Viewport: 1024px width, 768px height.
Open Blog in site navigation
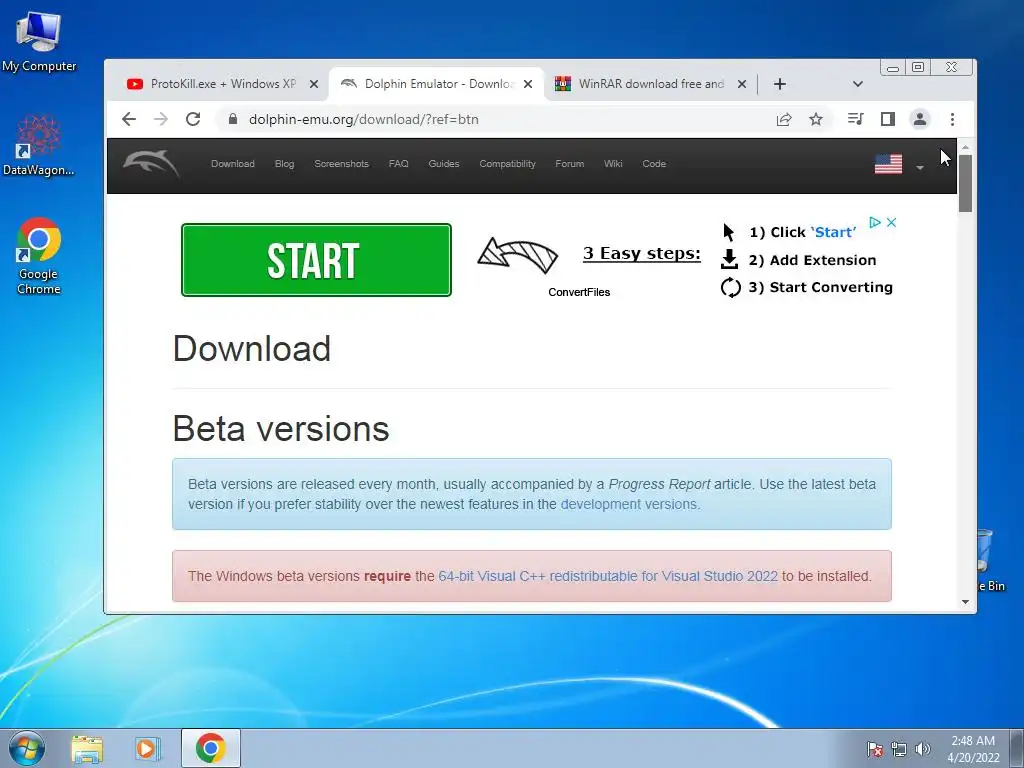coord(284,164)
